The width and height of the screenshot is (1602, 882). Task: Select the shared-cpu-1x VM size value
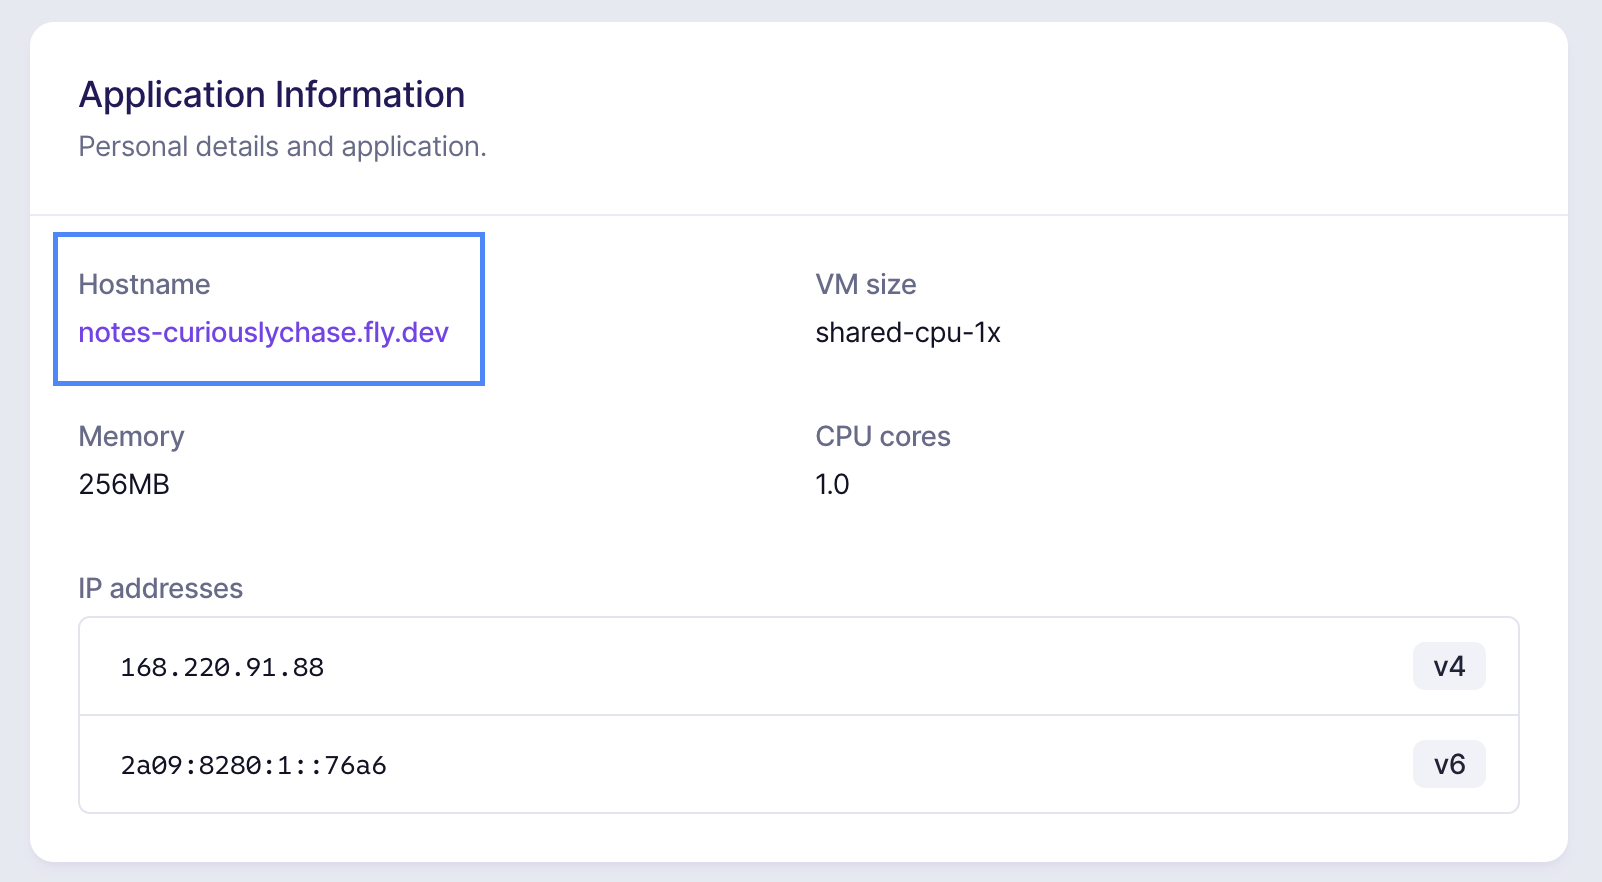907,332
